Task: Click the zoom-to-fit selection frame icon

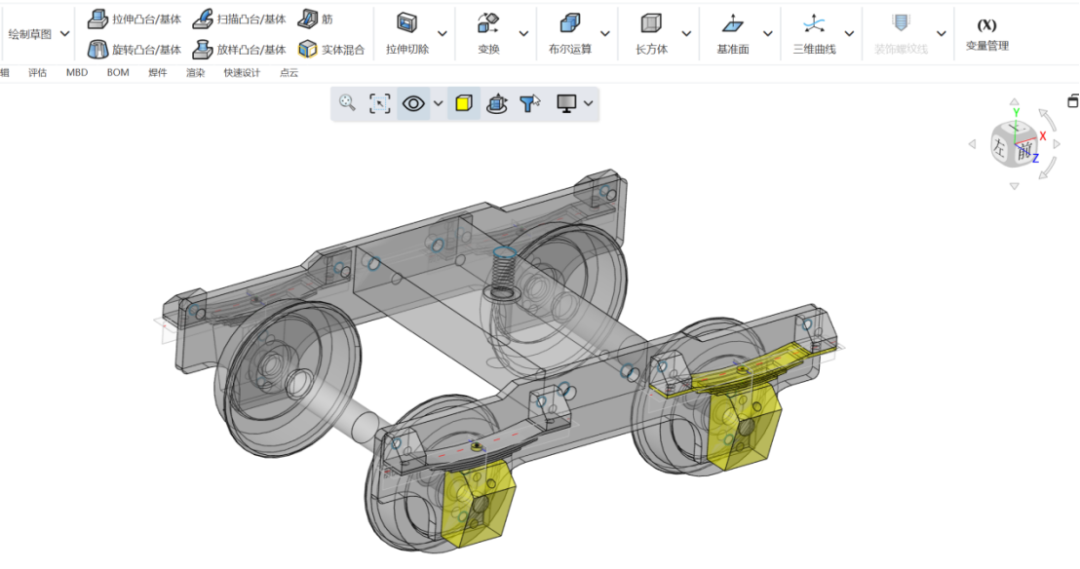Action: pyautogui.click(x=380, y=103)
